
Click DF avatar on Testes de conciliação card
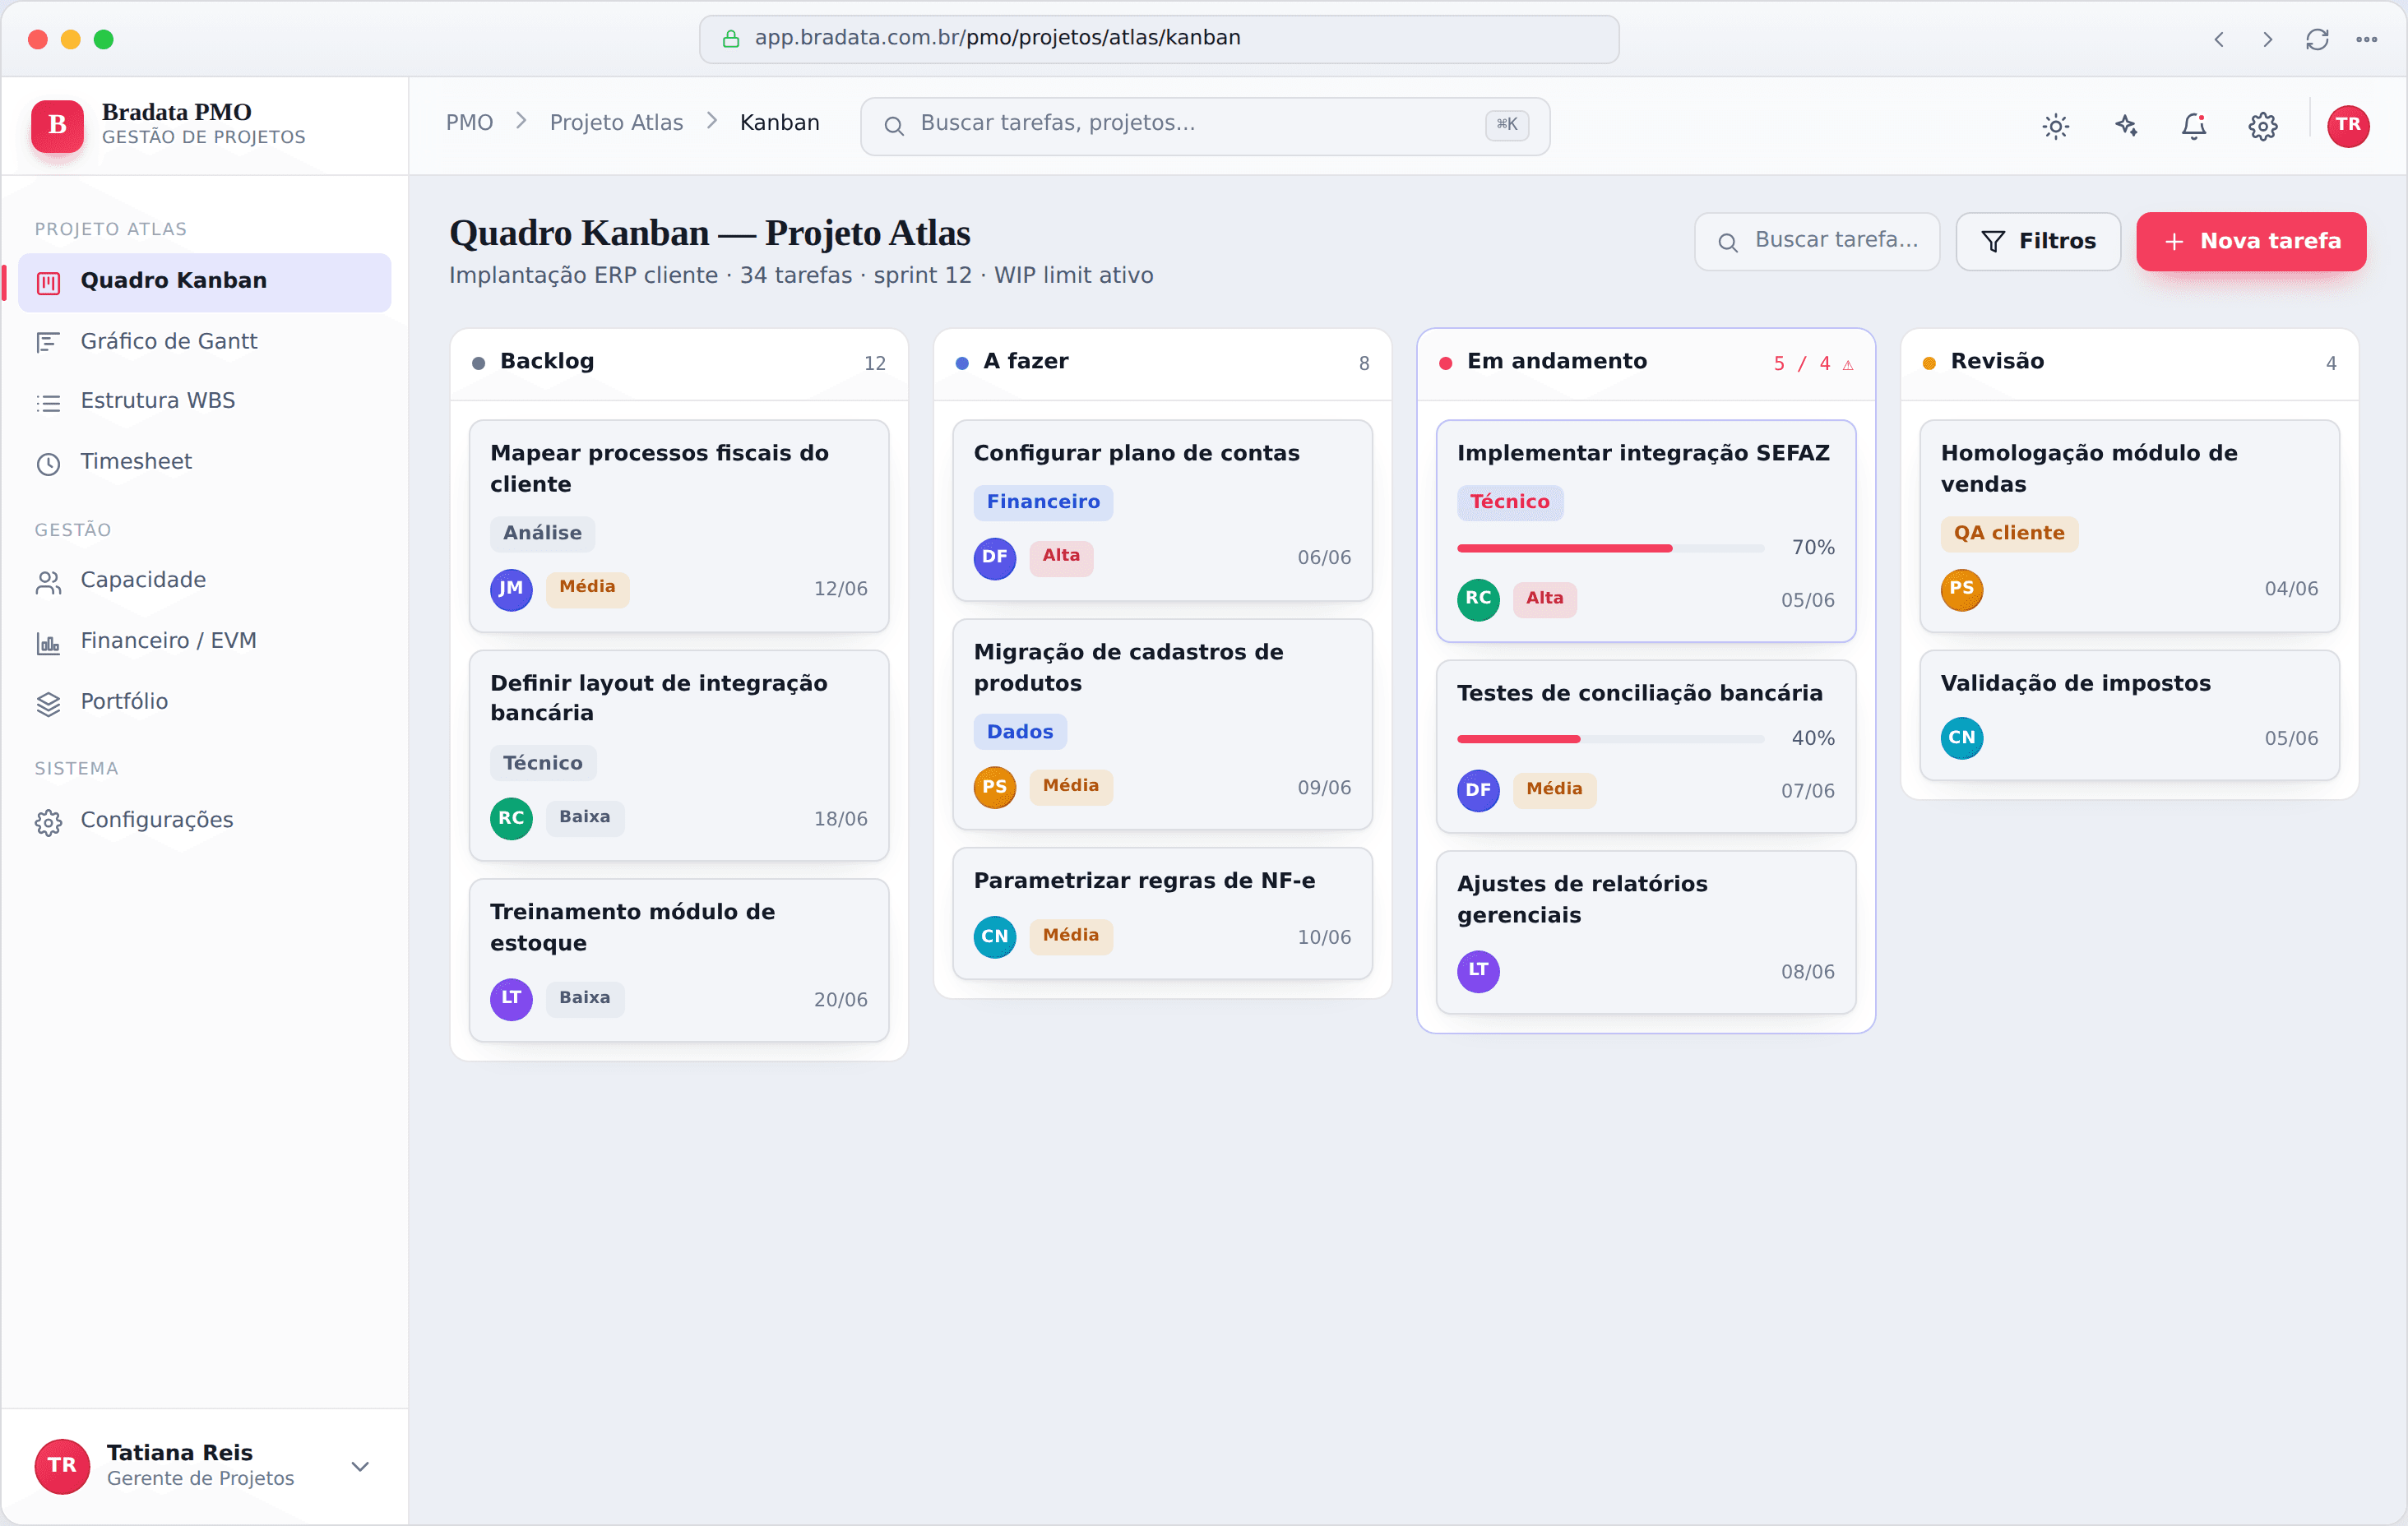(1477, 791)
